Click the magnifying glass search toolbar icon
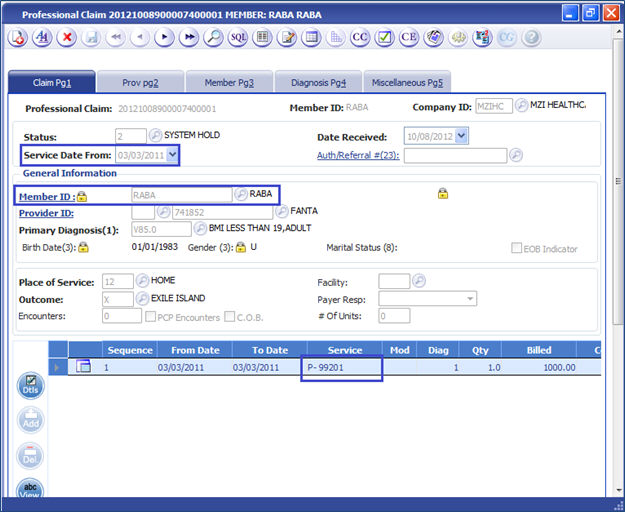 213,38
